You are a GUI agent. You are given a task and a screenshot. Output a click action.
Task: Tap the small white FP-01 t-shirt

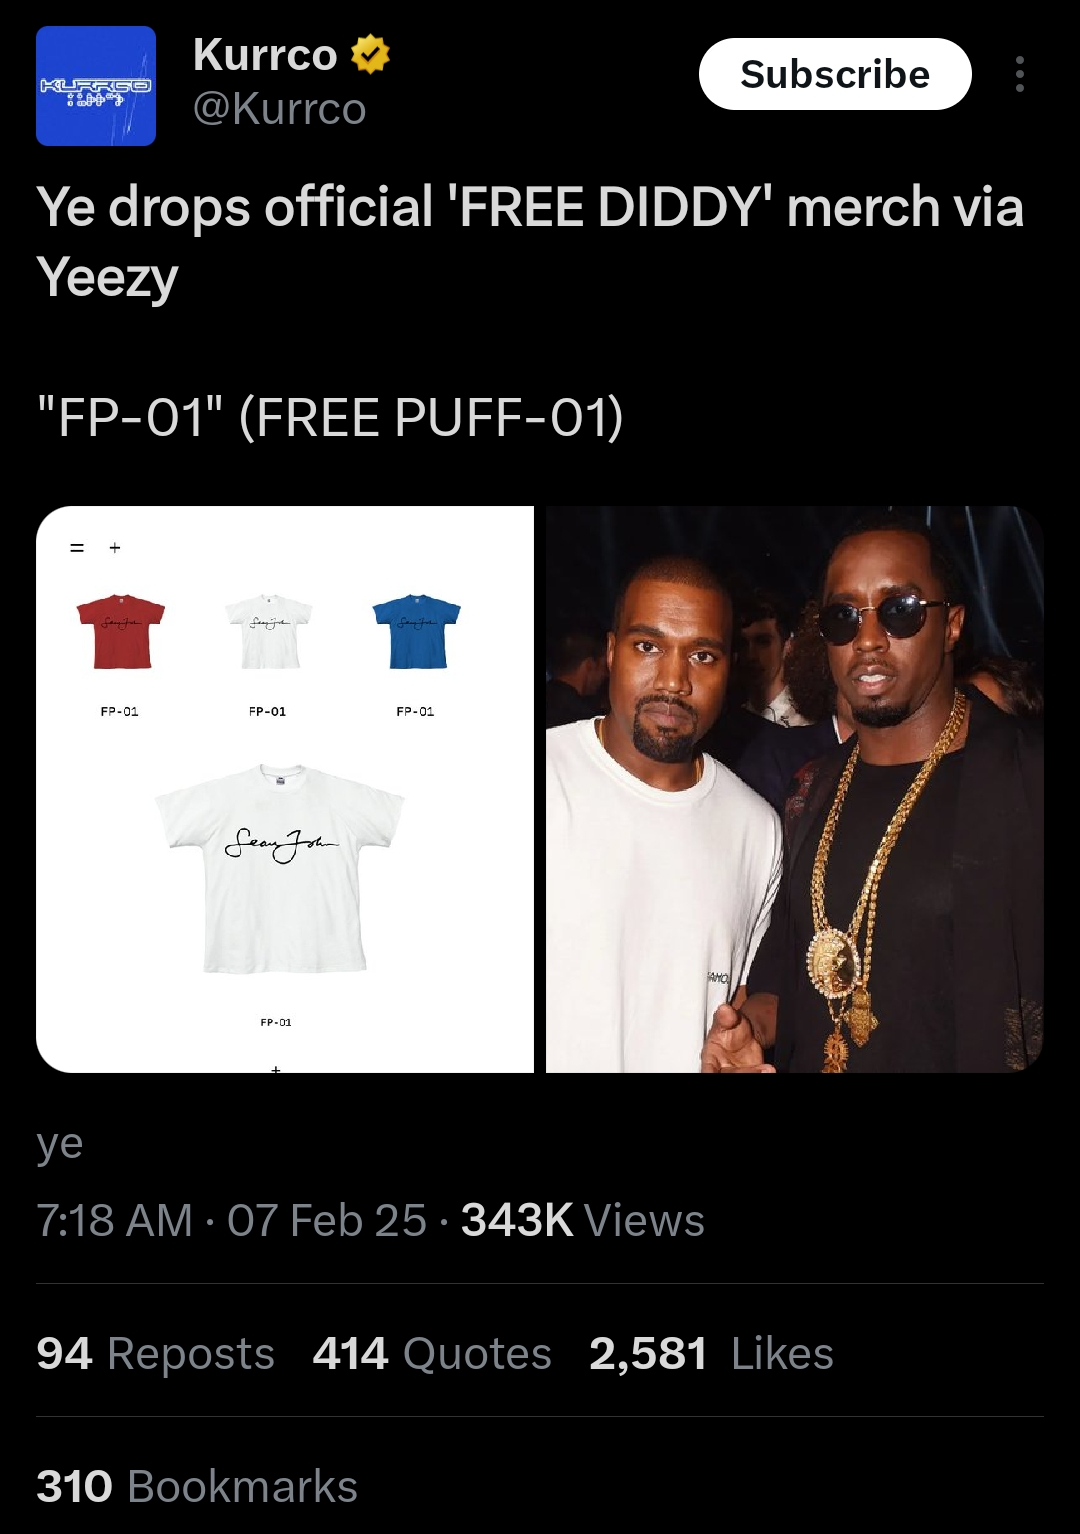click(x=268, y=631)
